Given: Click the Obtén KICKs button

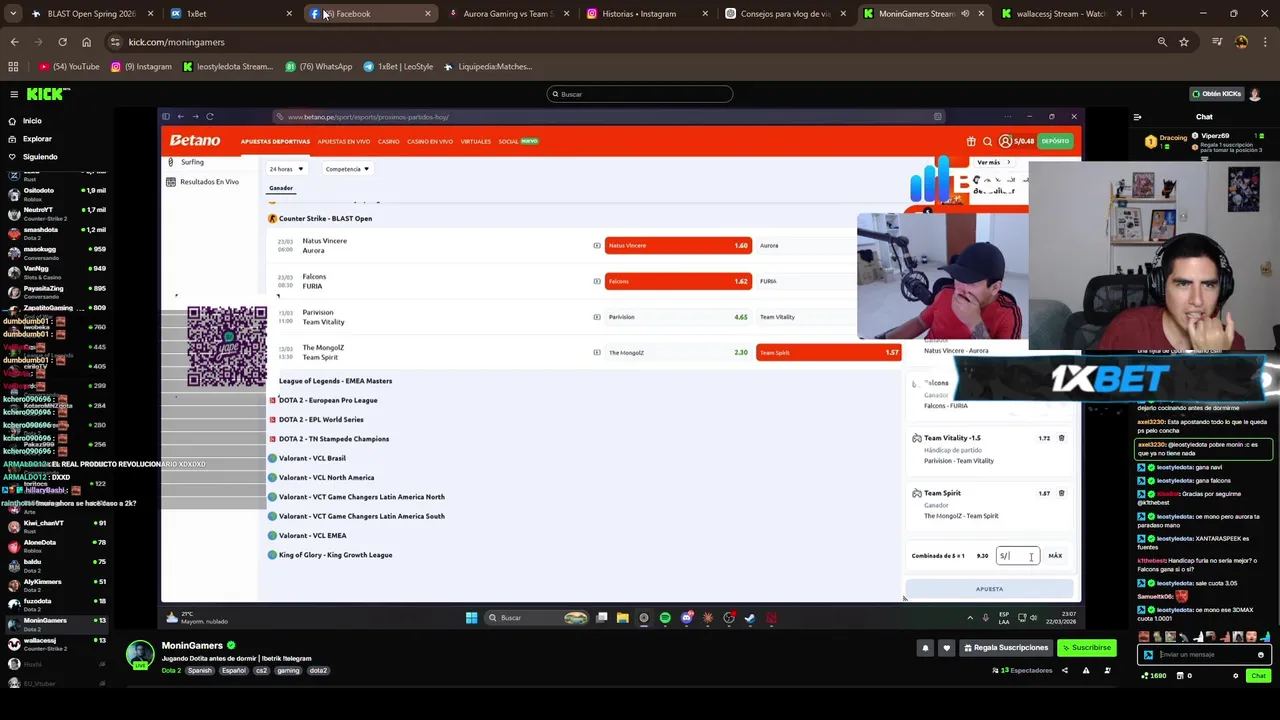Looking at the screenshot, I should pos(1216,94).
